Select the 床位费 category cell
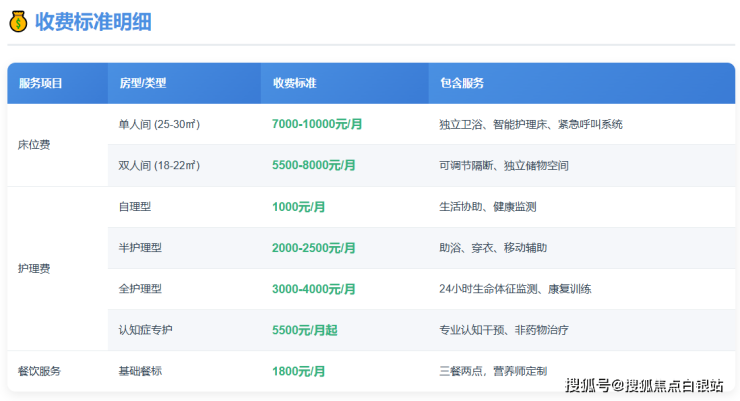This screenshot has height=401, width=740. [x=34, y=145]
